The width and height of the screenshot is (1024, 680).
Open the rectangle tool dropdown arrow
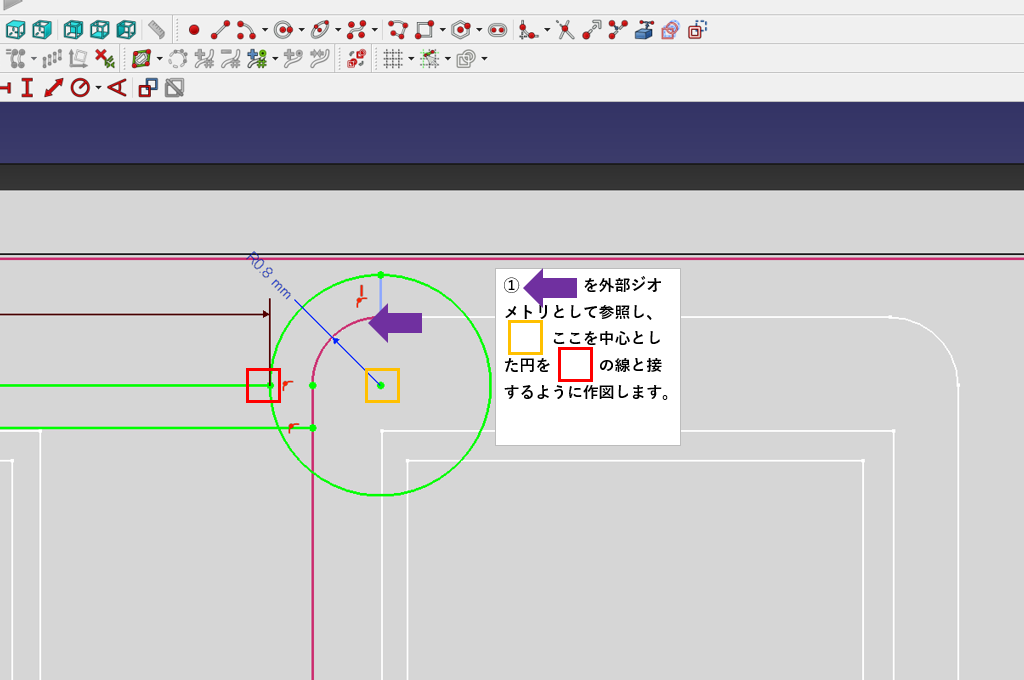coord(442,30)
